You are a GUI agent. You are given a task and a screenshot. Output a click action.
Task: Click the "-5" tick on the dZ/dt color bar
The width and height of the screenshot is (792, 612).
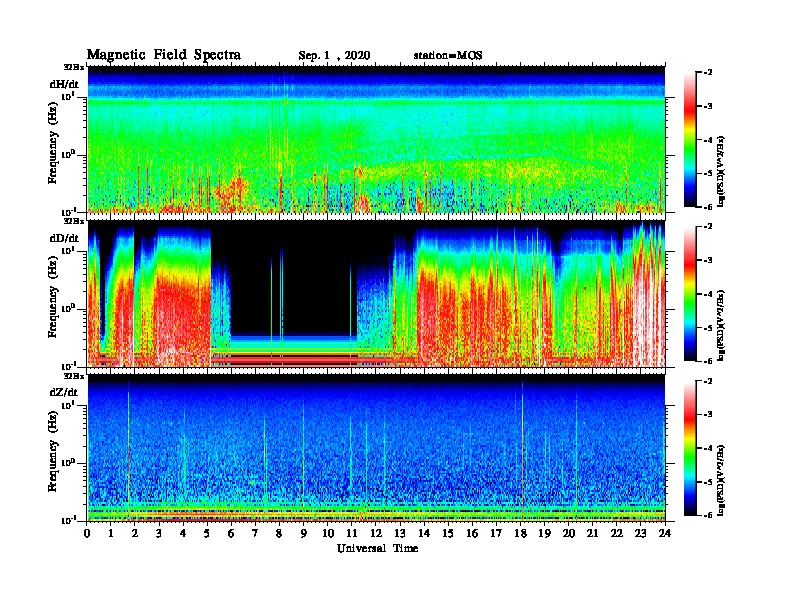point(708,482)
